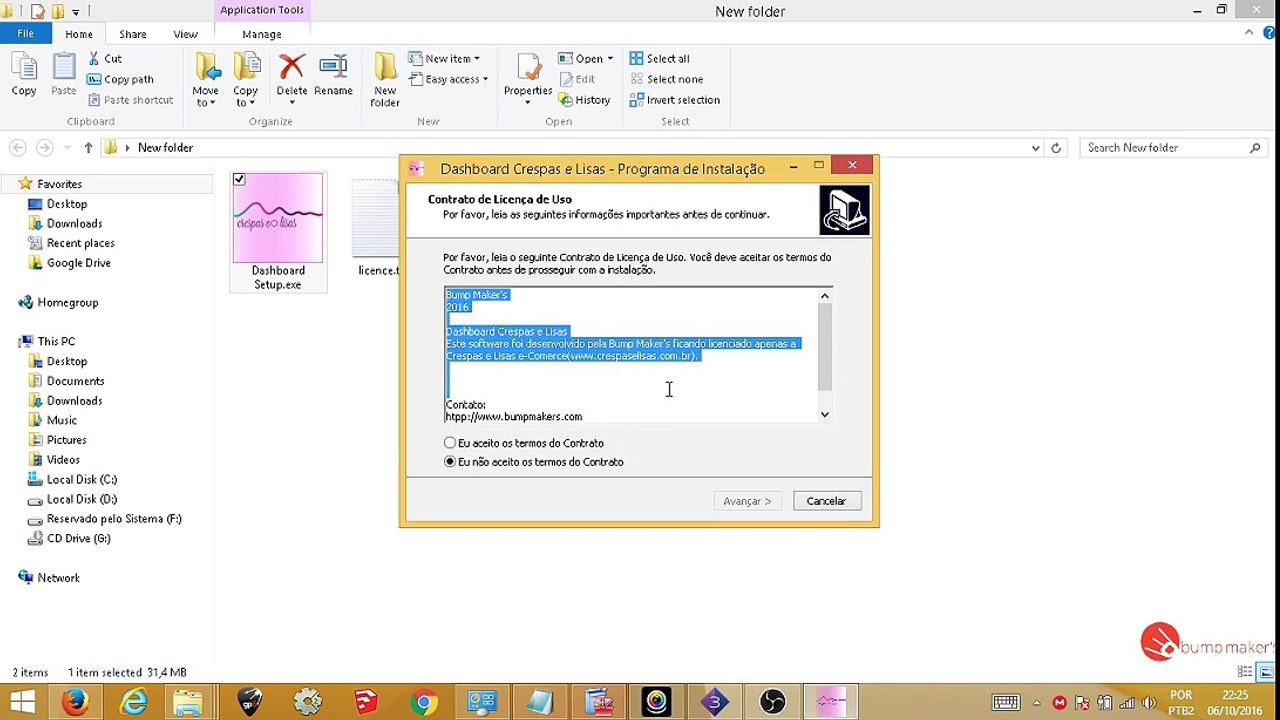The width and height of the screenshot is (1280, 720).
Task: Go up one folder level arrow
Action: pos(88,148)
